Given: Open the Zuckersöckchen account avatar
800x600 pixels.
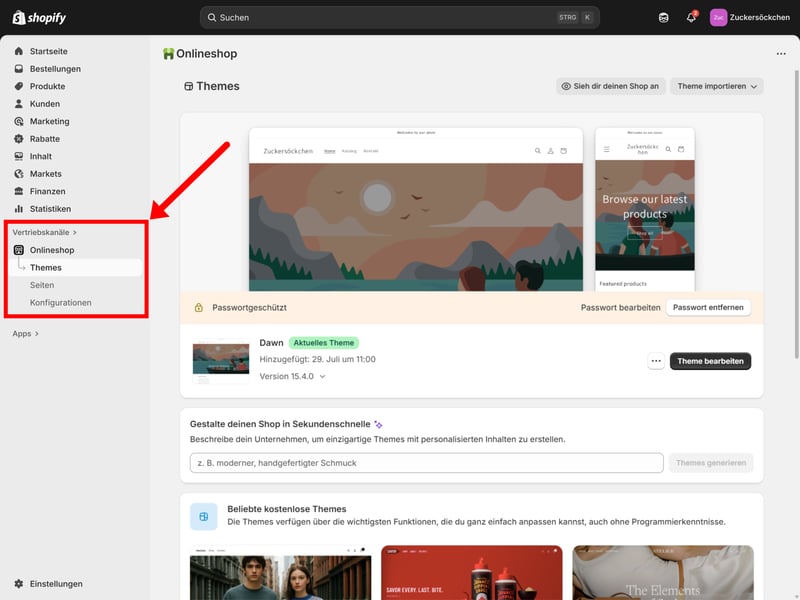Looking at the screenshot, I should click(x=718, y=17).
